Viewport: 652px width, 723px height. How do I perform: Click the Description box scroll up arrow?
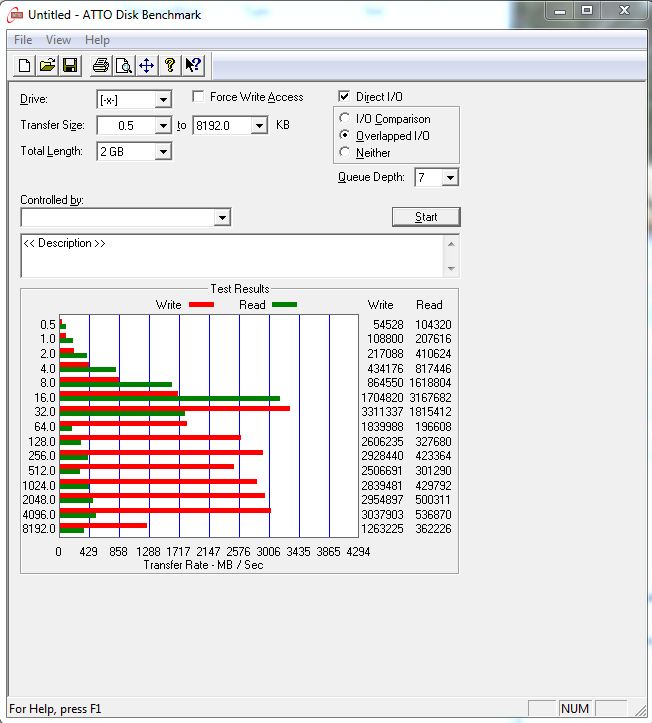[451, 244]
